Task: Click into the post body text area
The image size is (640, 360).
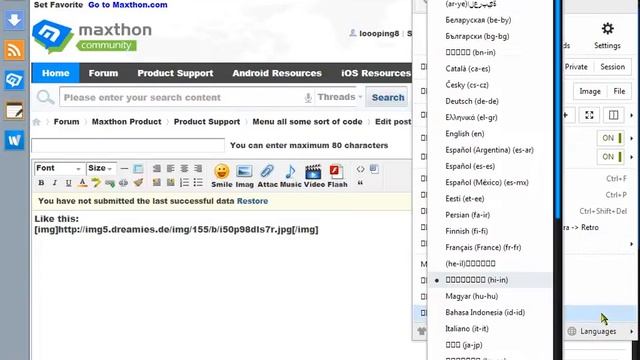Action: pyautogui.click(x=222, y=286)
